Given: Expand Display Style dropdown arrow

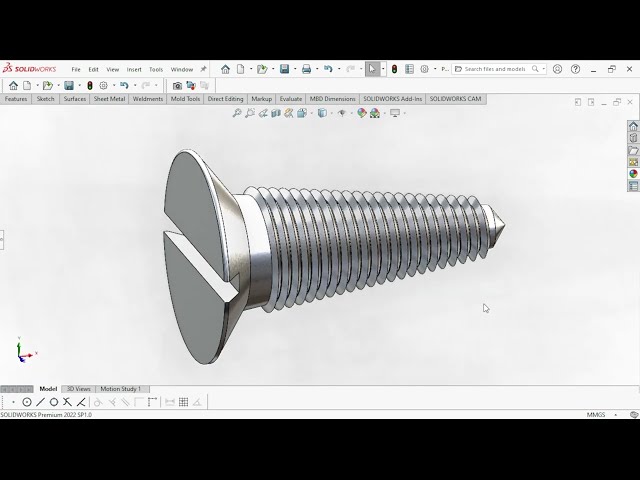Looking at the screenshot, I should (x=331, y=113).
